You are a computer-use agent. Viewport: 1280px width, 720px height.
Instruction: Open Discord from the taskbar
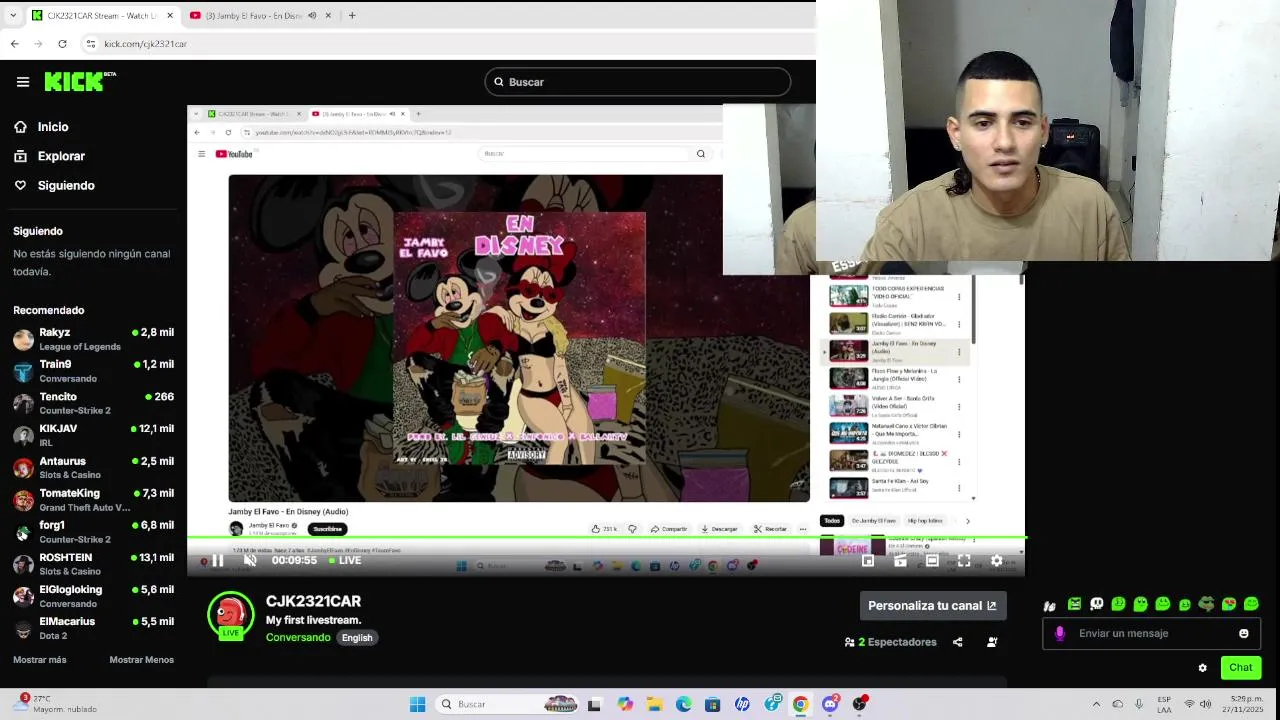[829, 704]
